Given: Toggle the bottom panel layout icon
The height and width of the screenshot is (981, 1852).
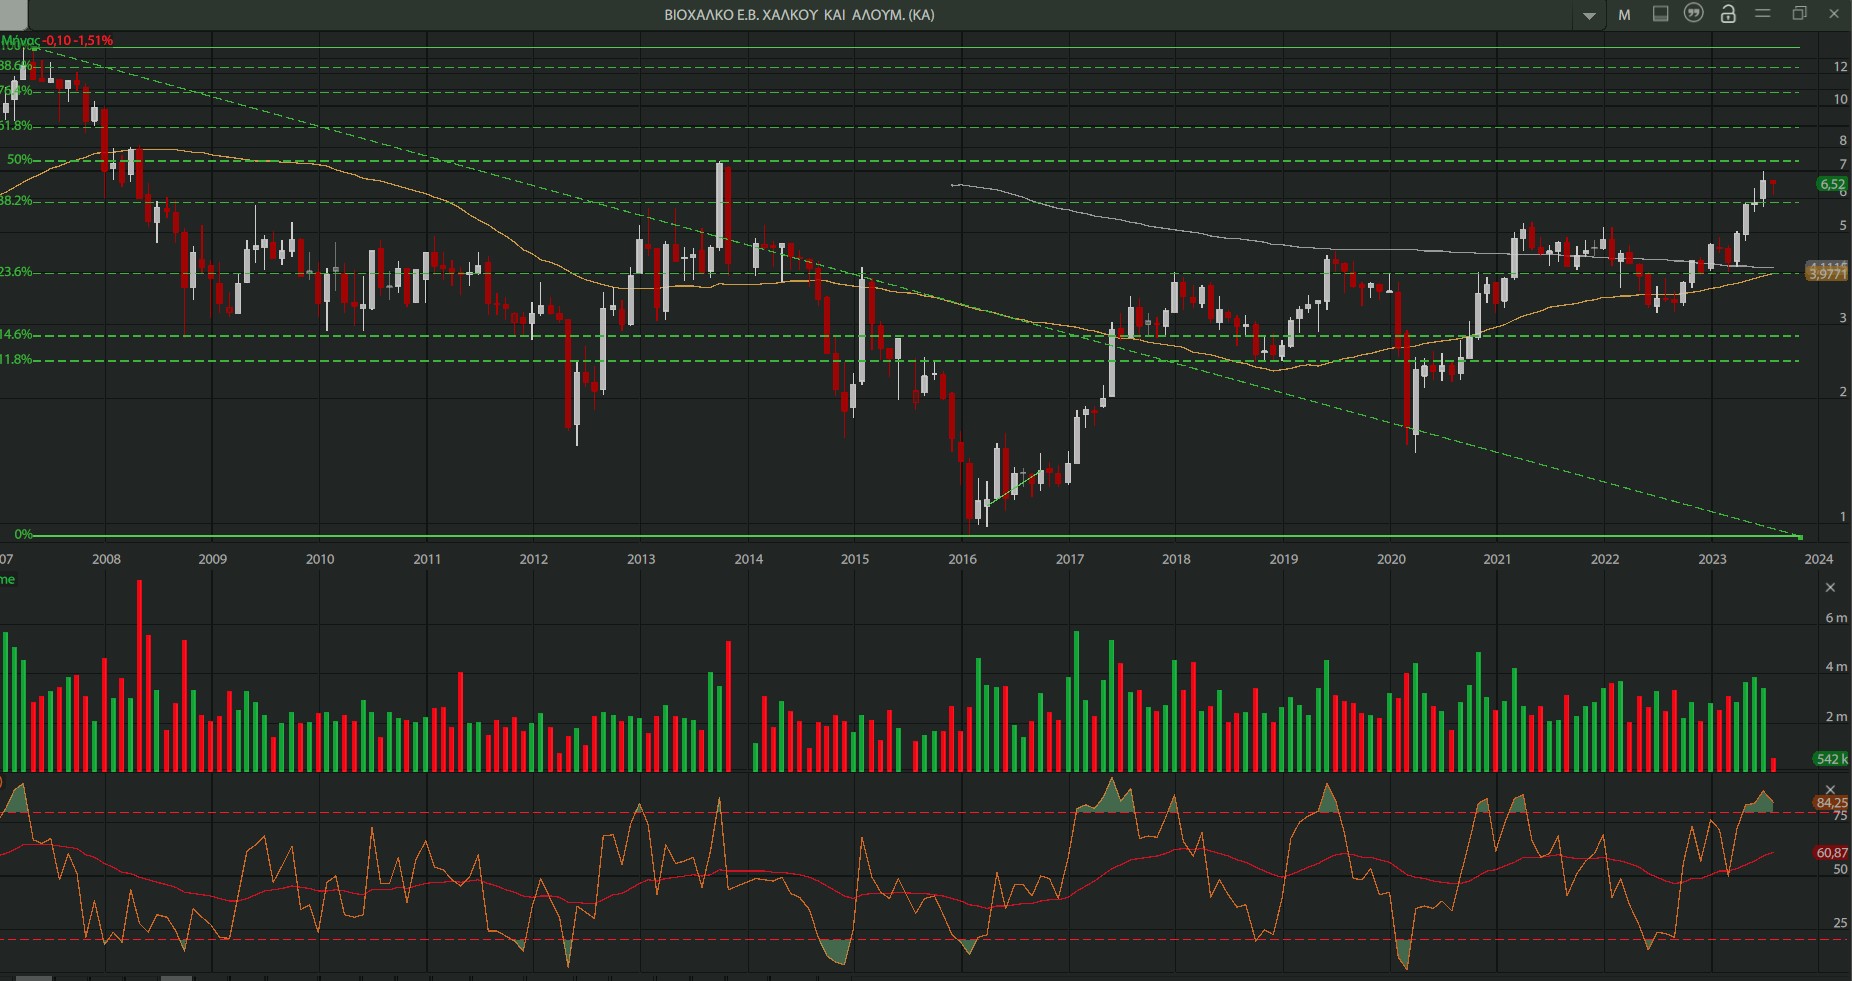Looking at the screenshot, I should coord(1660,14).
